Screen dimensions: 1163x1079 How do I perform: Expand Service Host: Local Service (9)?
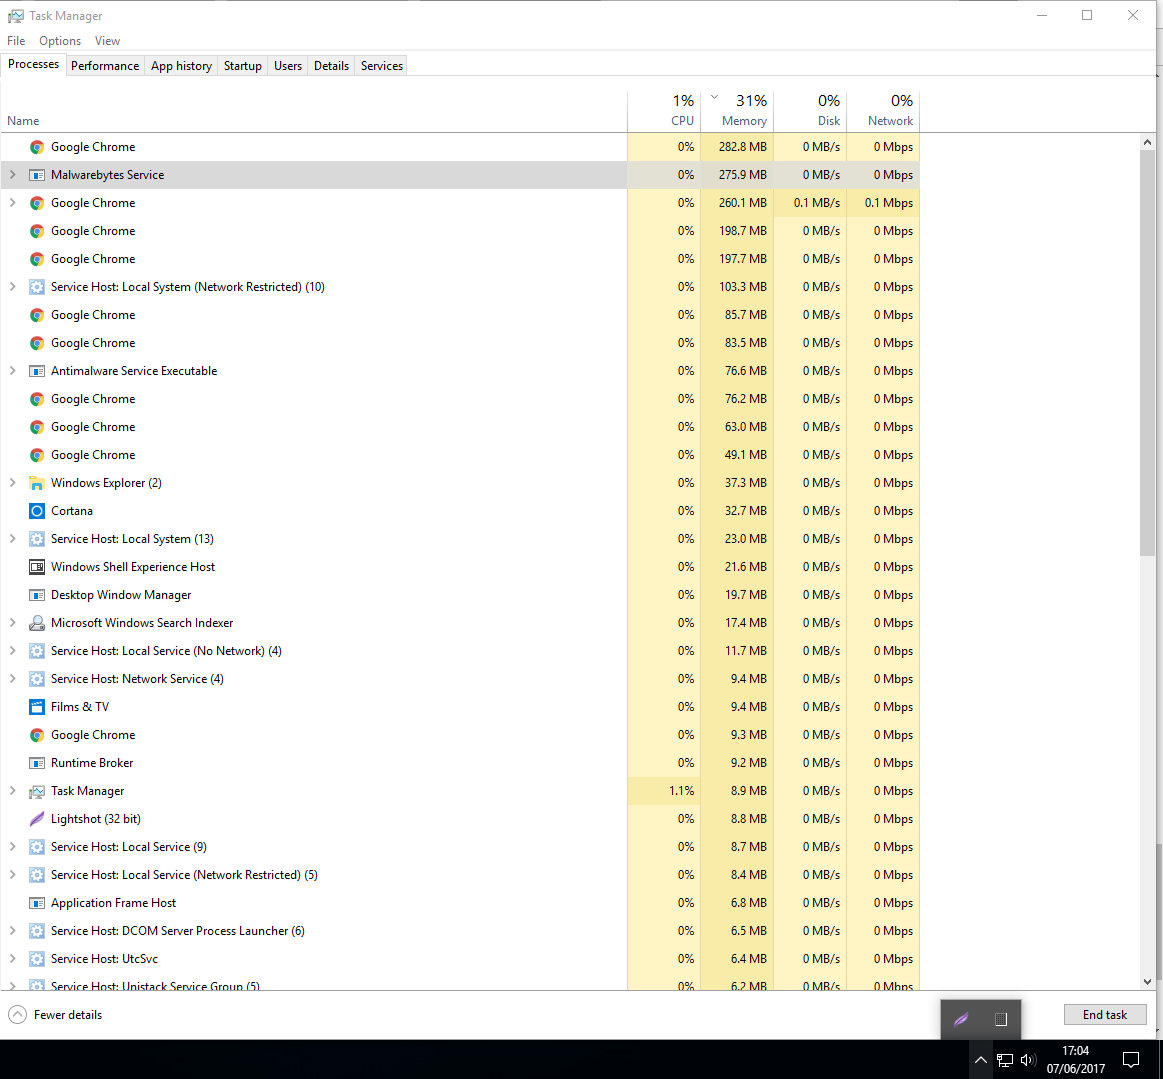click(13, 847)
